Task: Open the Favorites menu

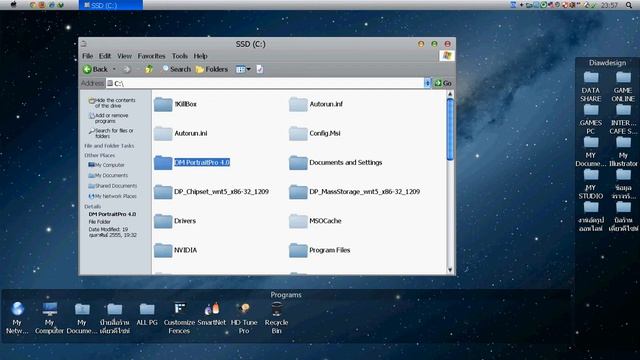Action: tap(151, 56)
